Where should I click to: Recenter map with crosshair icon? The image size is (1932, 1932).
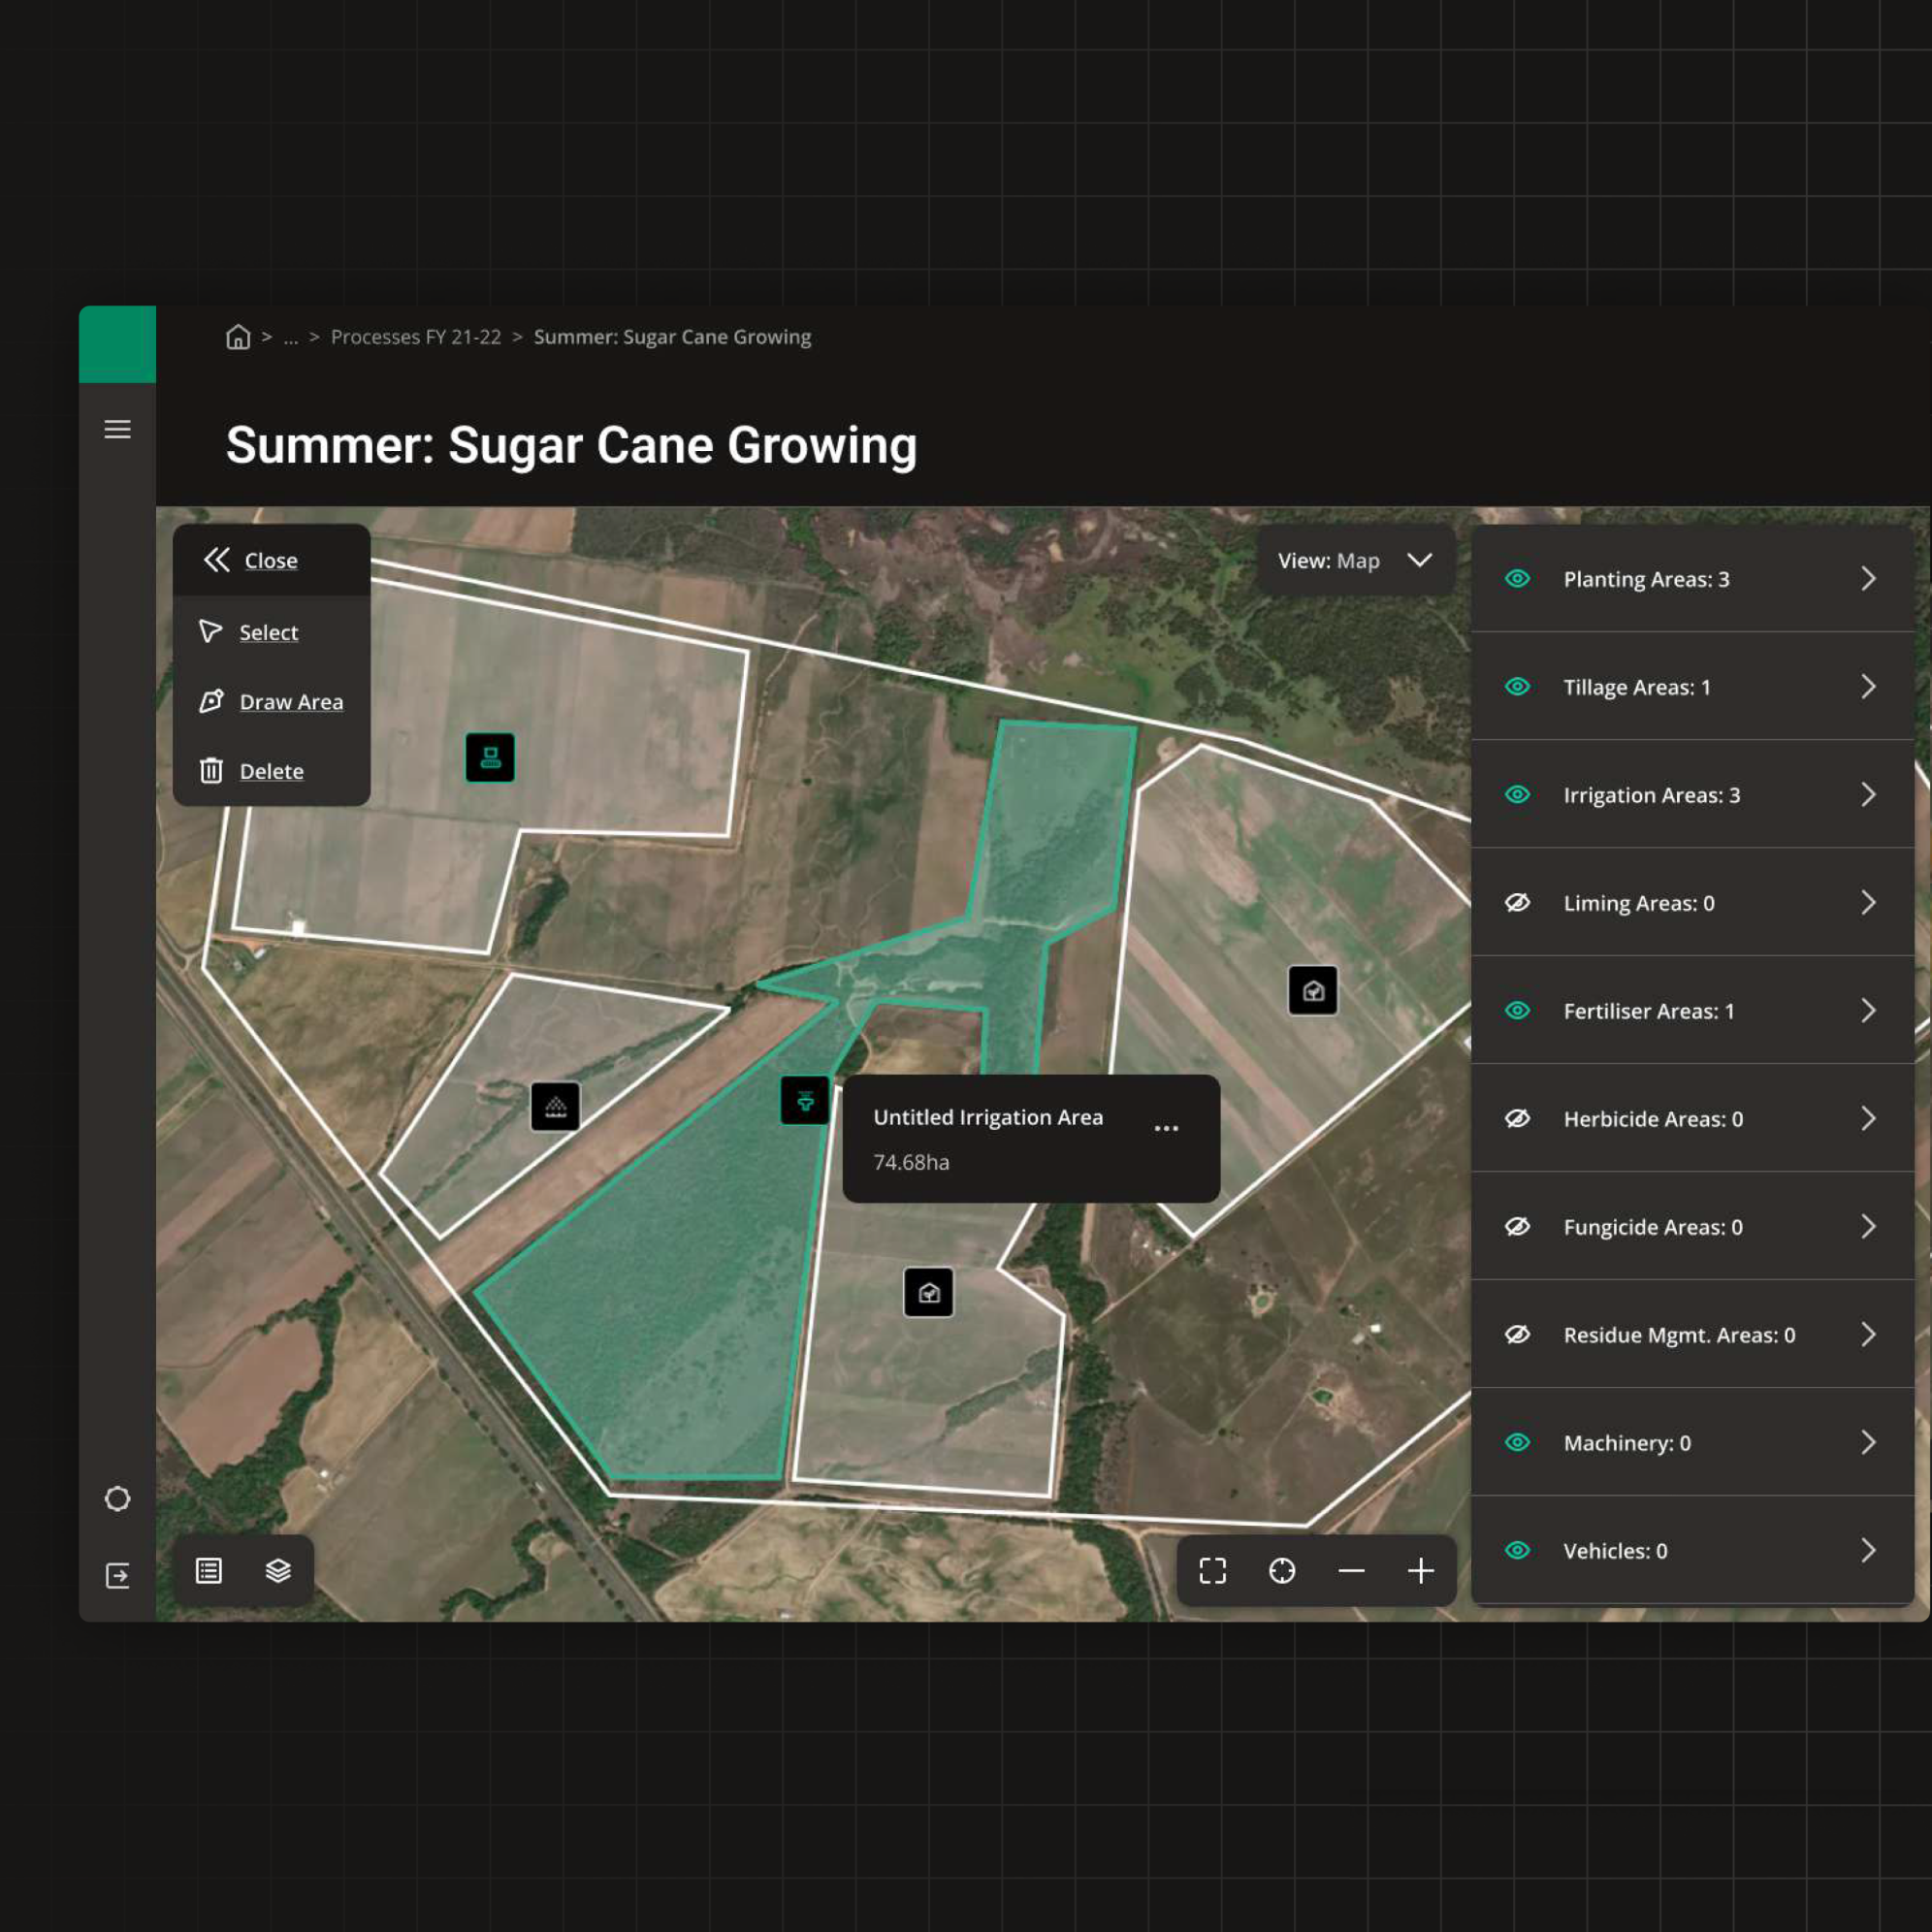1282,1570
